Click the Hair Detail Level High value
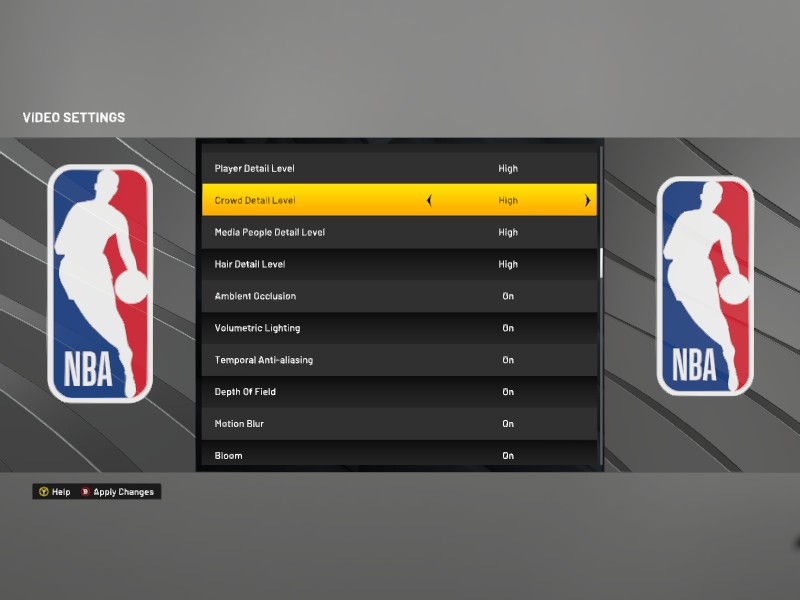The height and width of the screenshot is (600, 800). [508, 264]
